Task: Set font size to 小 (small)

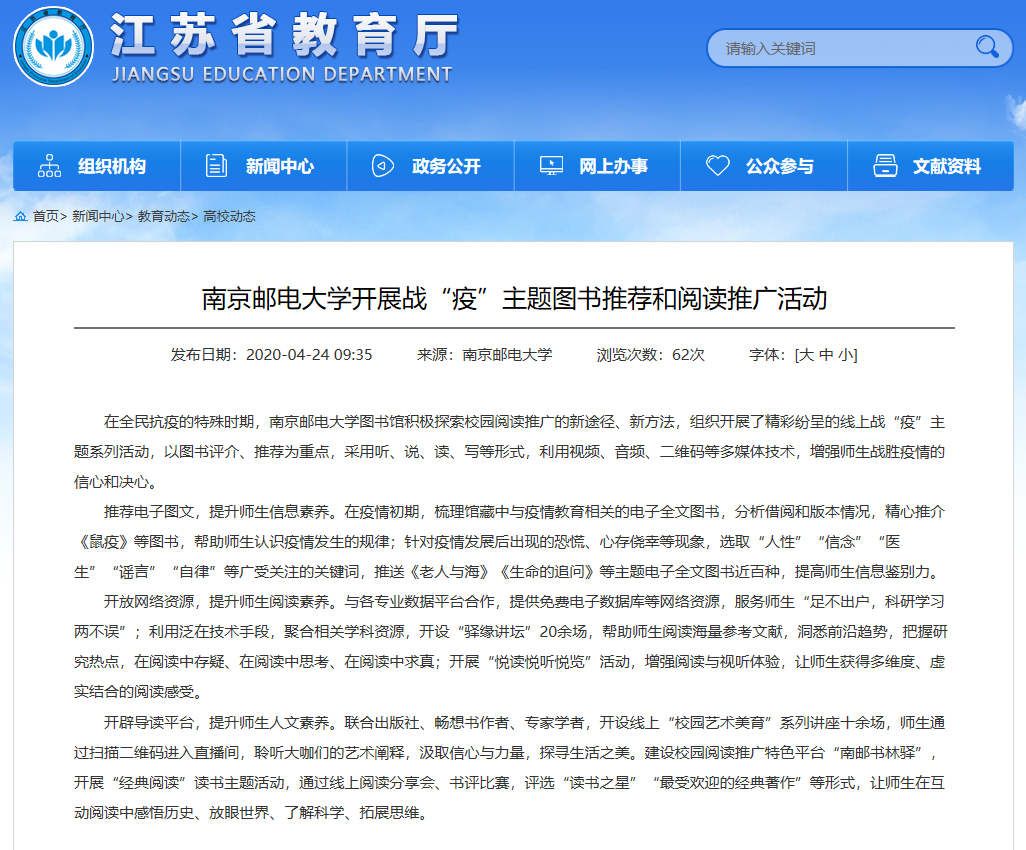Action: [x=846, y=355]
